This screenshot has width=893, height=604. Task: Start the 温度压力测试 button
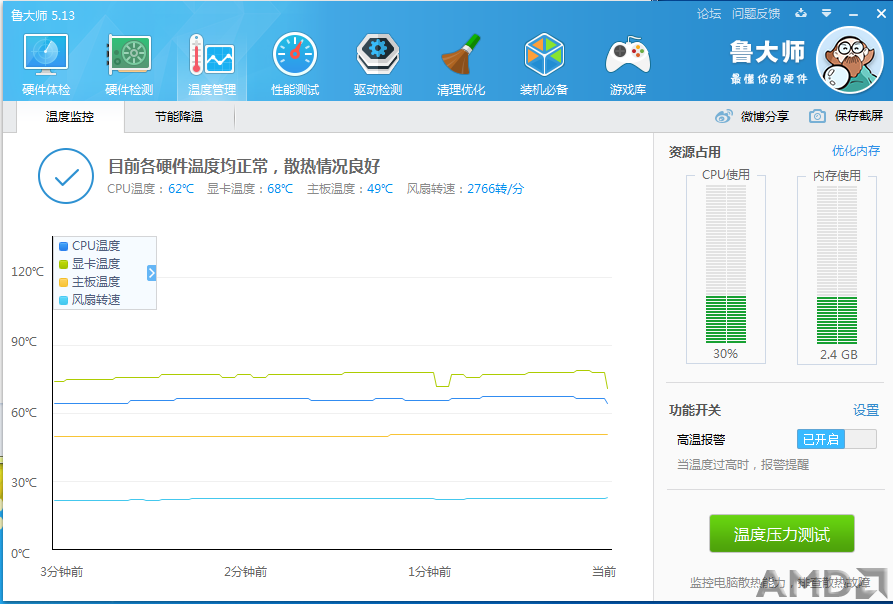(781, 534)
